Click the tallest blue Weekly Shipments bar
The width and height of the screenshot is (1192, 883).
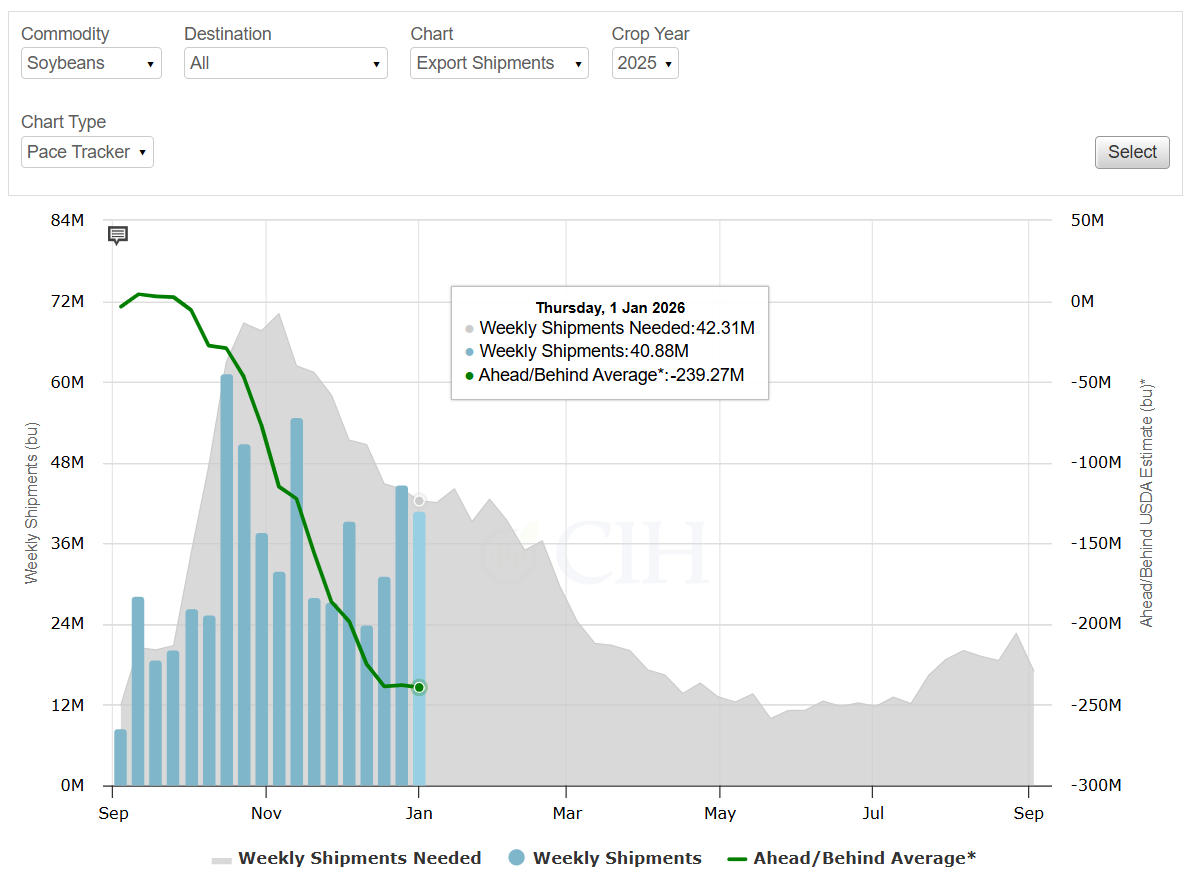point(227,580)
